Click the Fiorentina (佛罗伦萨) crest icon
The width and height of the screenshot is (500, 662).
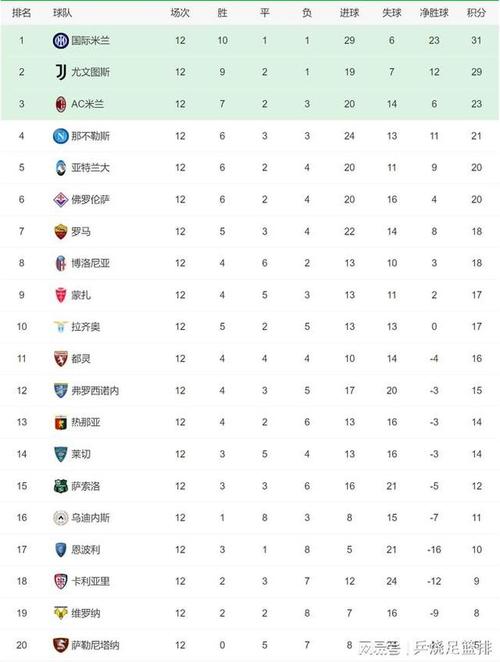point(61,200)
